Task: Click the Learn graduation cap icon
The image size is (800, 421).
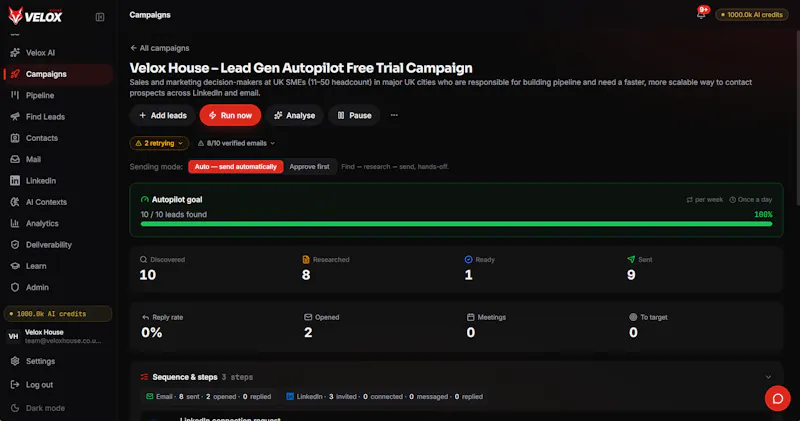Action: coord(15,266)
